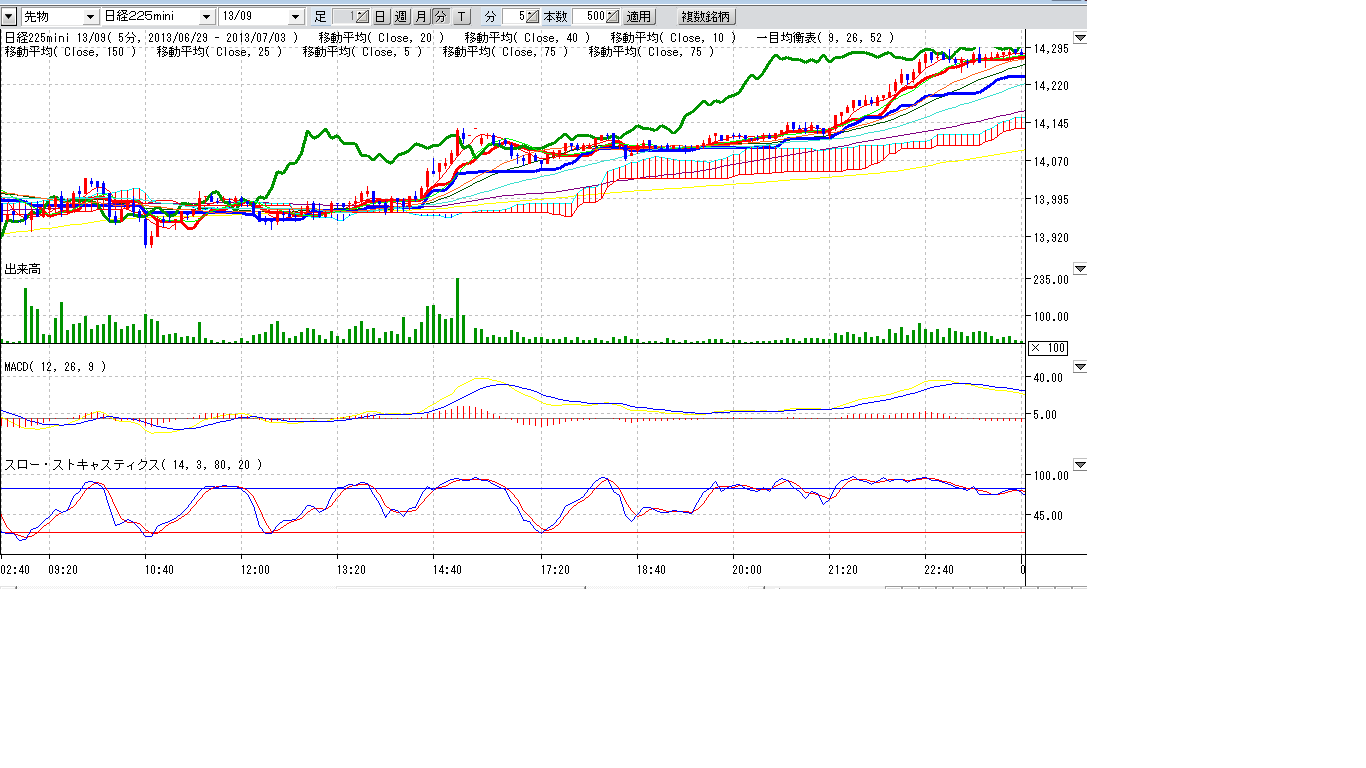Viewport: 1366px width, 768px height.
Task: Open the MACD panel menu arrow
Action: pyautogui.click(x=1080, y=367)
